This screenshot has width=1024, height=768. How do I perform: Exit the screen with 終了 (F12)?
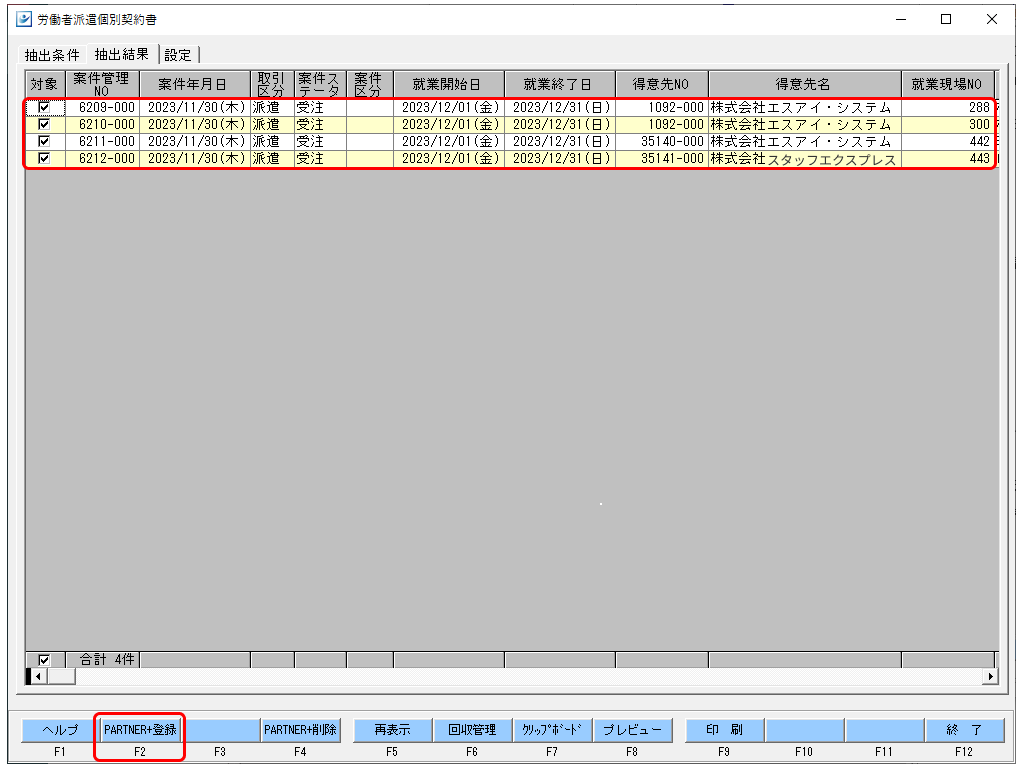tap(964, 730)
